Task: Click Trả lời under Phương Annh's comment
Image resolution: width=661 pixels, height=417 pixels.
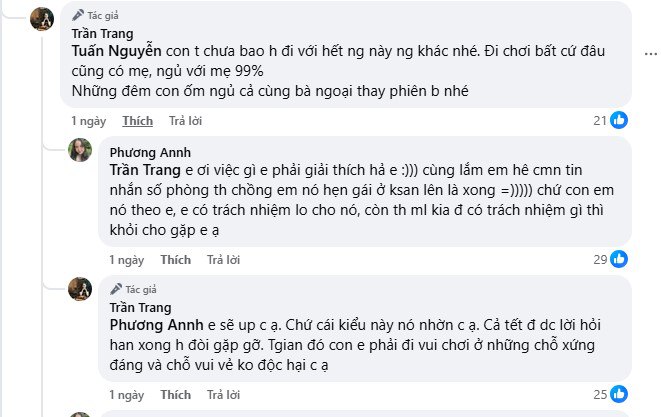Action: 223,259
